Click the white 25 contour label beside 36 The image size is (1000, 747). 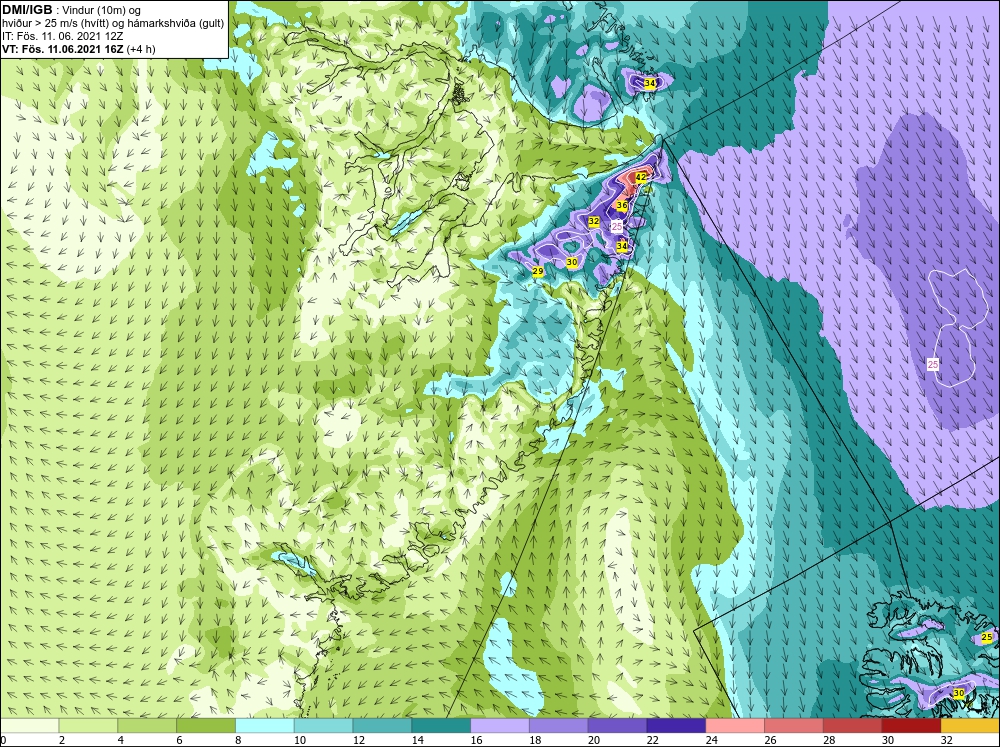click(x=617, y=226)
